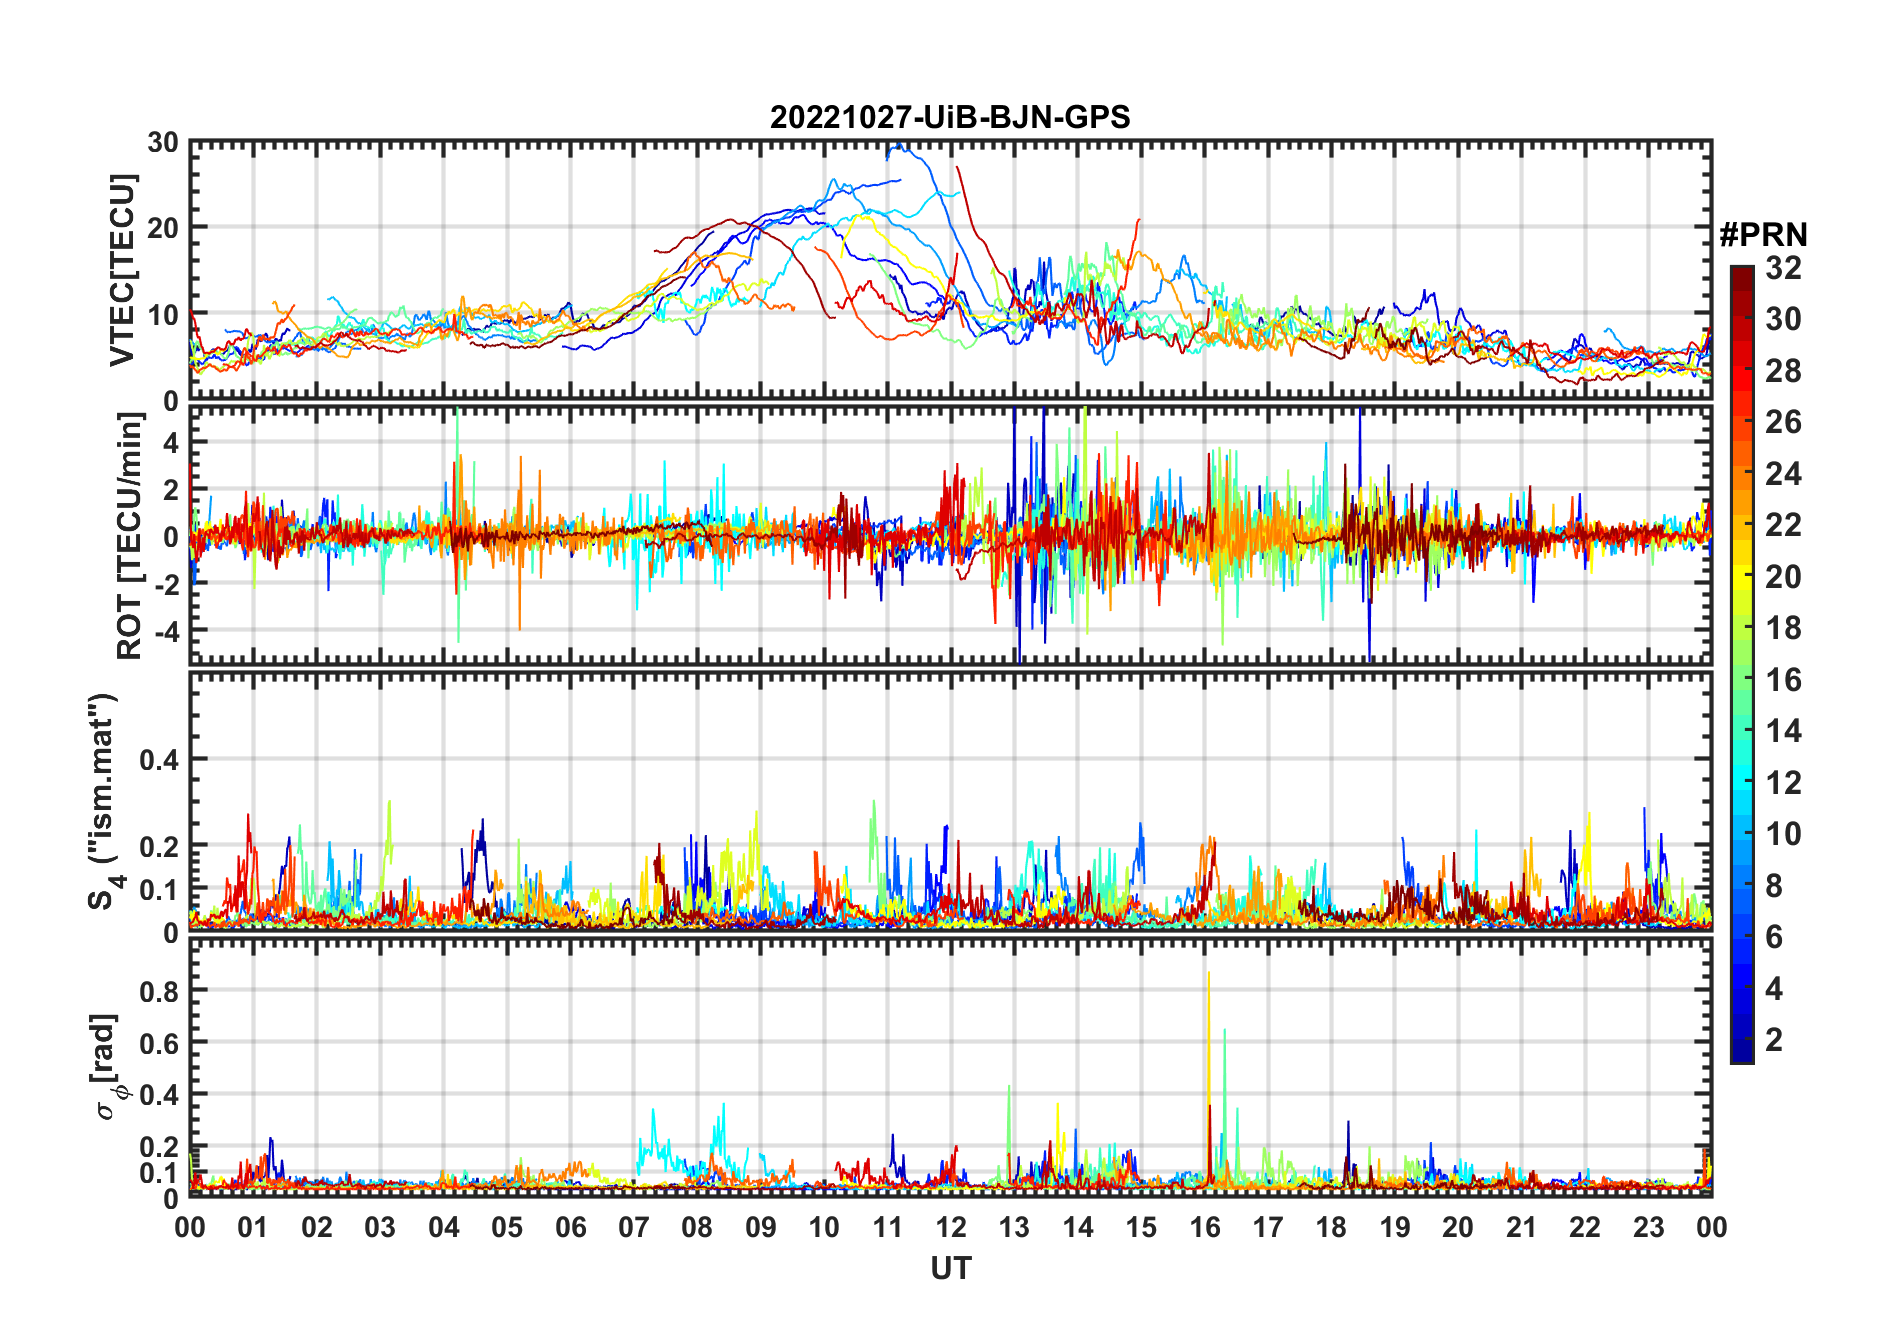Image resolution: width=1902 pixels, height=1330 pixels.
Task: Click UT axis hour label 05
Action: [x=507, y=1227]
